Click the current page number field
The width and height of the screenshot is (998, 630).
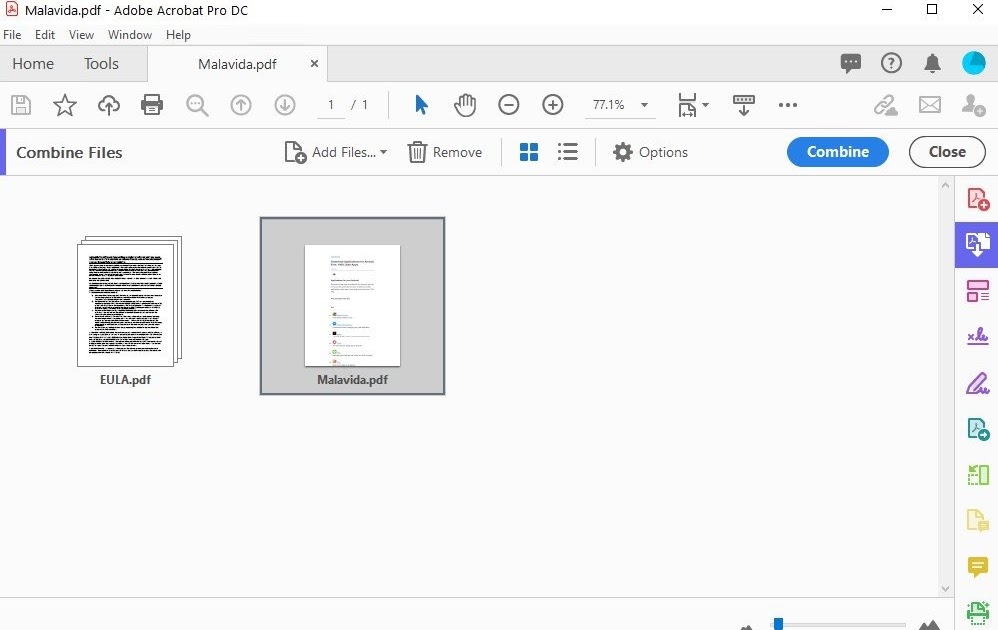(x=331, y=105)
